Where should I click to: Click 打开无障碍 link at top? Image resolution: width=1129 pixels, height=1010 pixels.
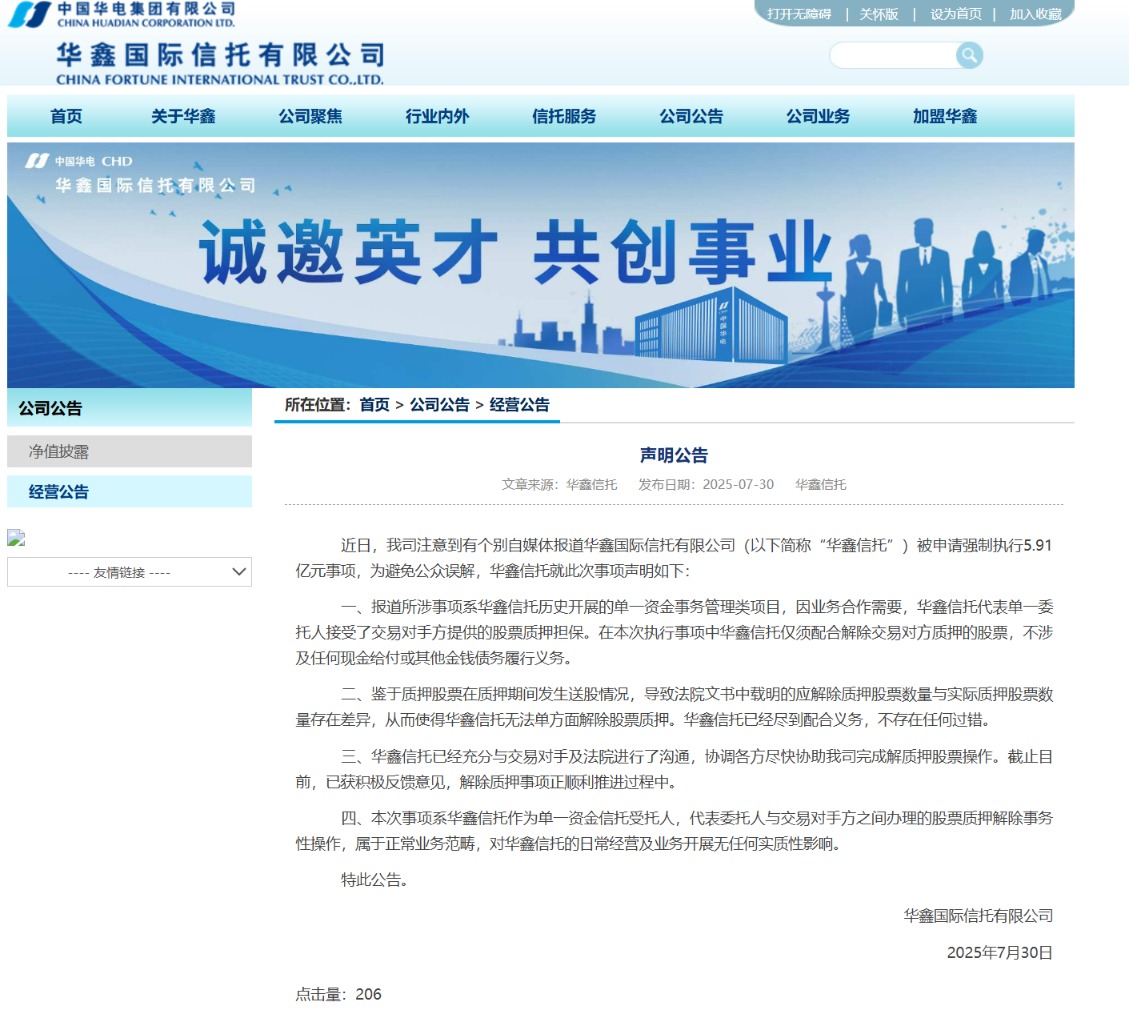tap(799, 14)
